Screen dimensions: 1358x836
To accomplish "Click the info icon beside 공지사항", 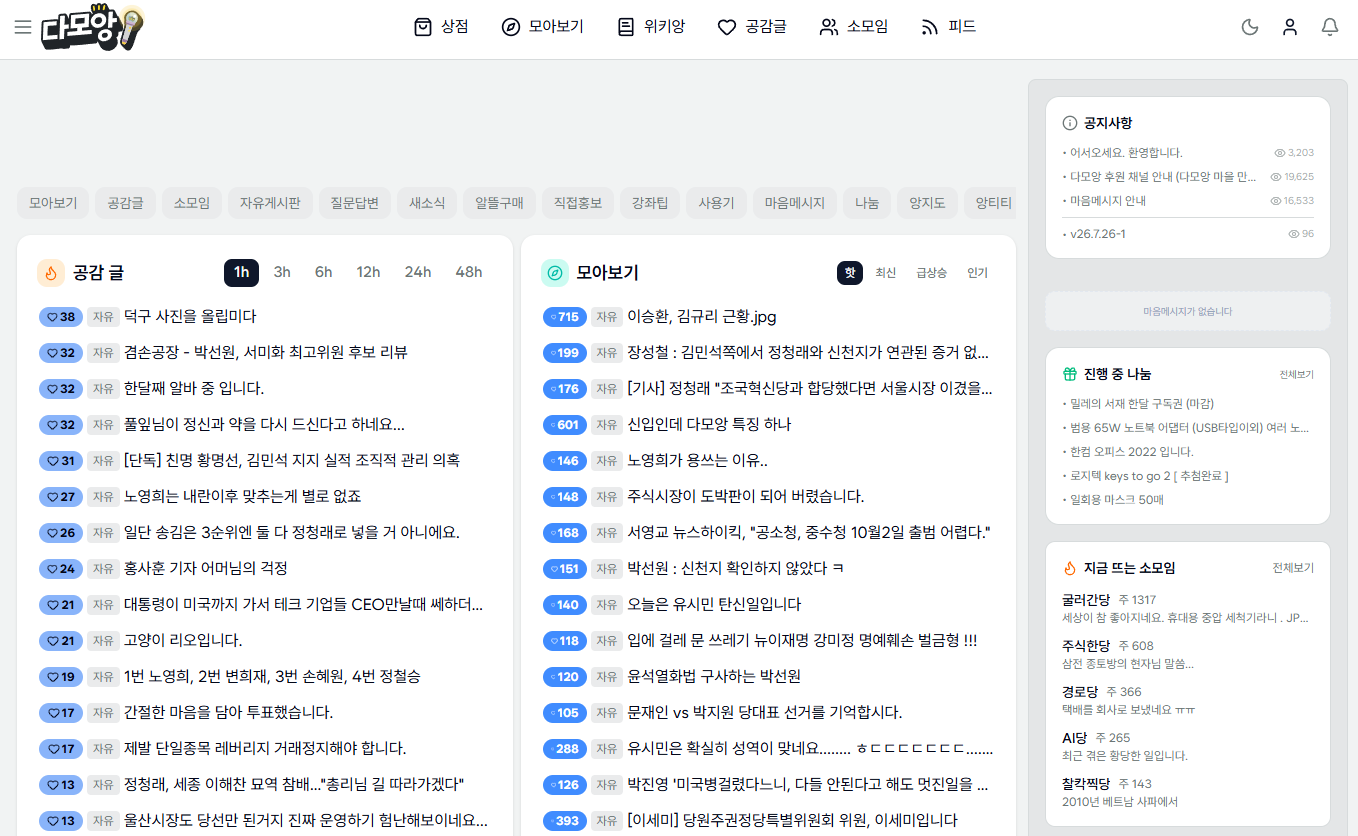I will click(1069, 123).
